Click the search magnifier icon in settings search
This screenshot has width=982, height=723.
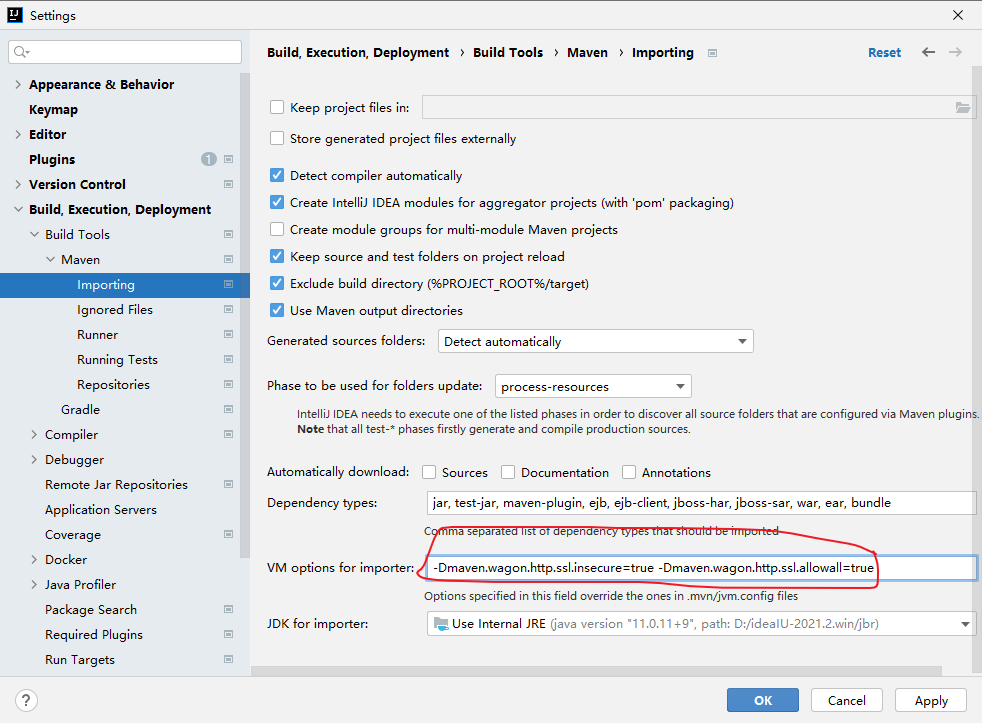click(x=21, y=52)
